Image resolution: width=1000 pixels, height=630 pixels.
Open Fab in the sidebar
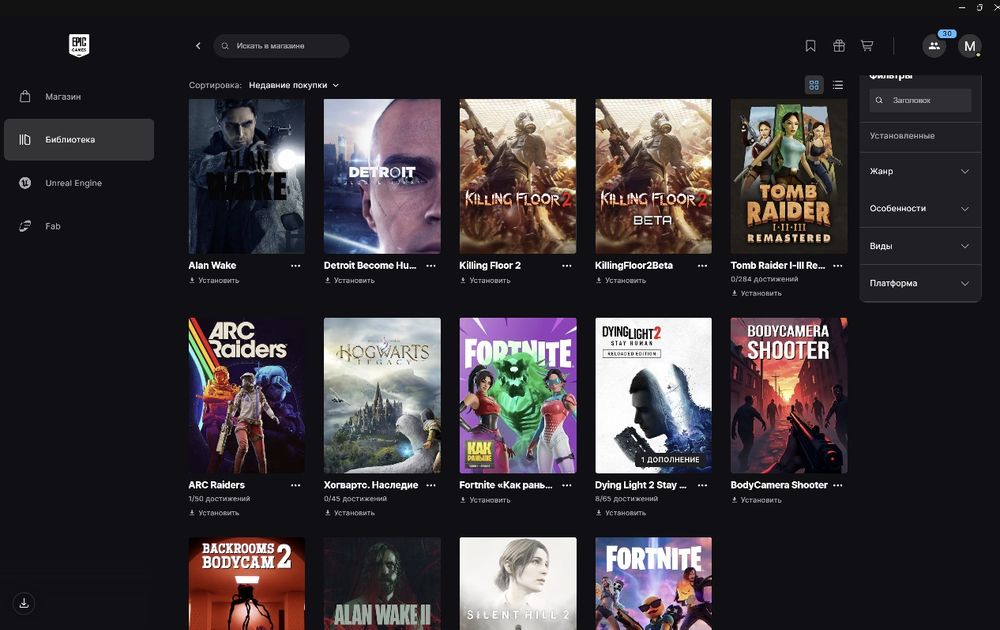pyautogui.click(x=79, y=226)
